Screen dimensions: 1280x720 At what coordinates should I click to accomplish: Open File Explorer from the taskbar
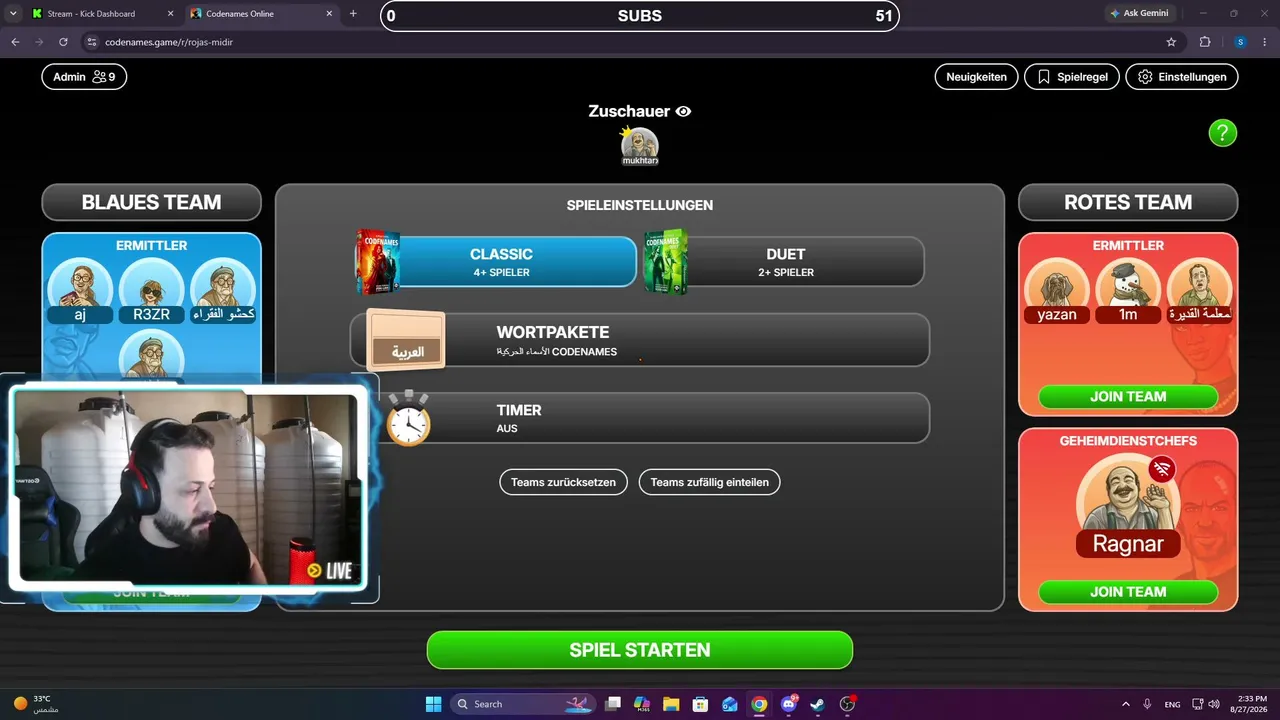[671, 704]
